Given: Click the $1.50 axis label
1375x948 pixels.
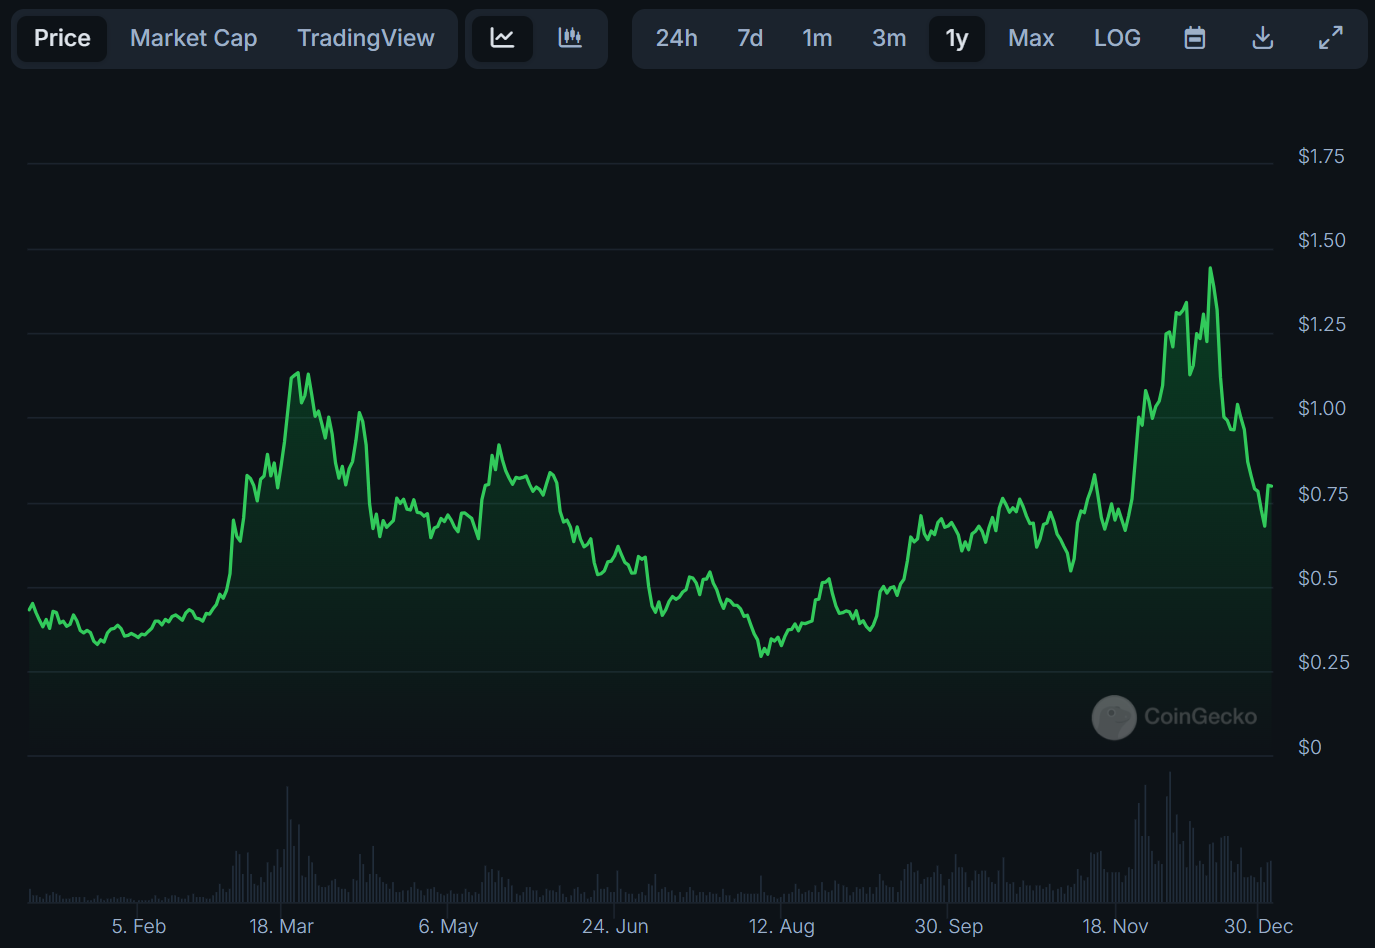Looking at the screenshot, I should pyautogui.click(x=1321, y=240).
